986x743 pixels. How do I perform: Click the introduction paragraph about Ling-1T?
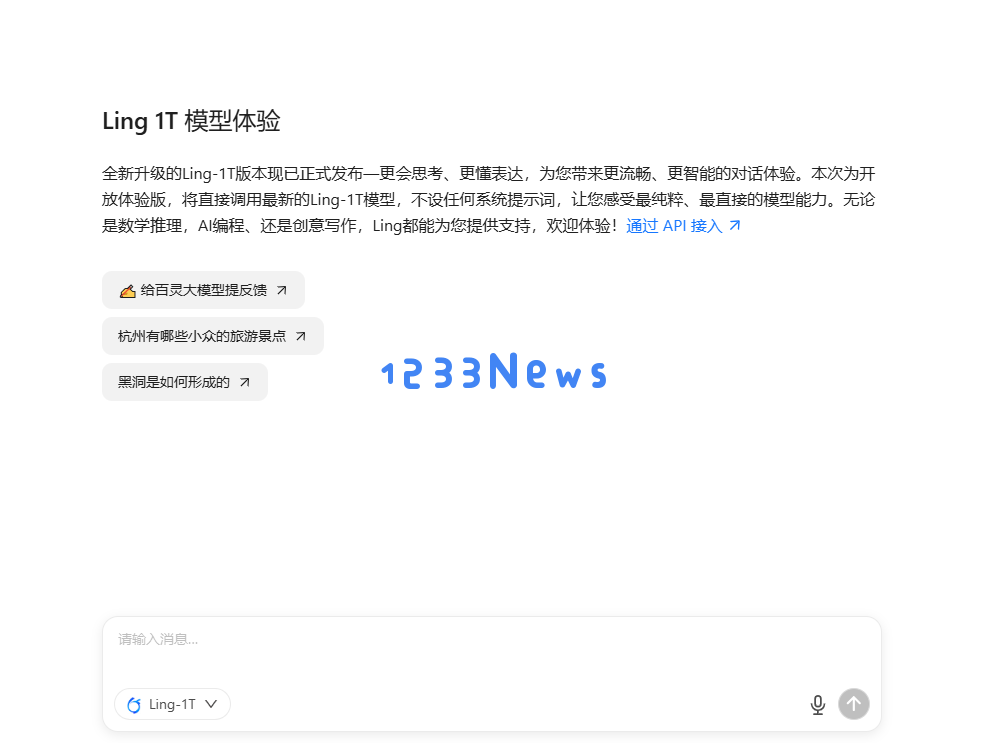tap(489, 199)
